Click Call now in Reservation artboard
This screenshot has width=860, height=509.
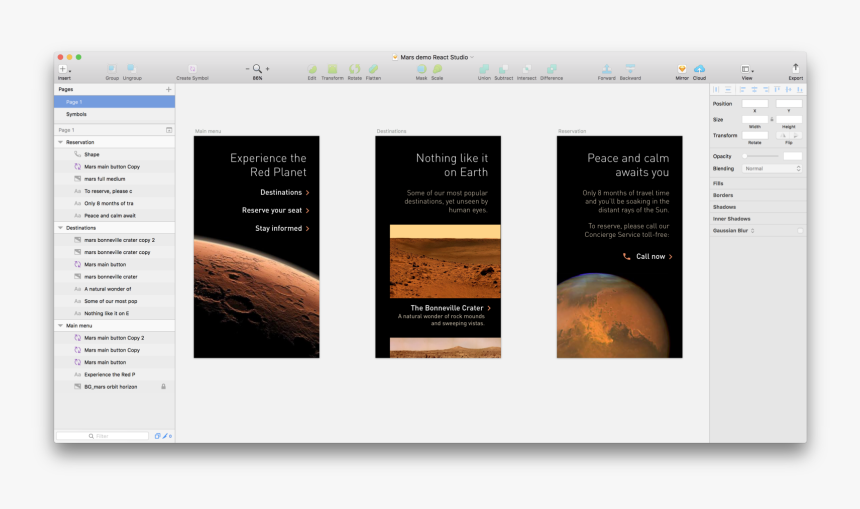[x=650, y=256]
